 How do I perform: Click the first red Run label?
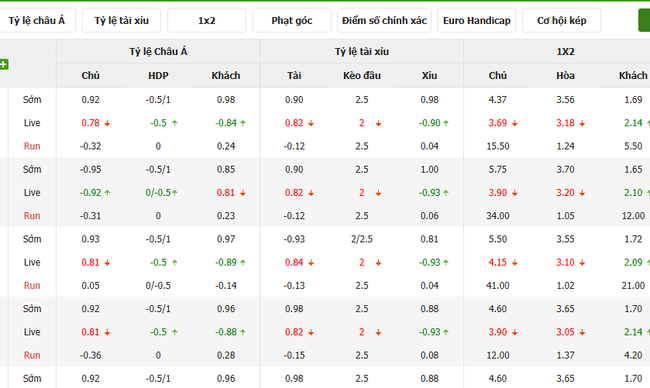(32, 146)
